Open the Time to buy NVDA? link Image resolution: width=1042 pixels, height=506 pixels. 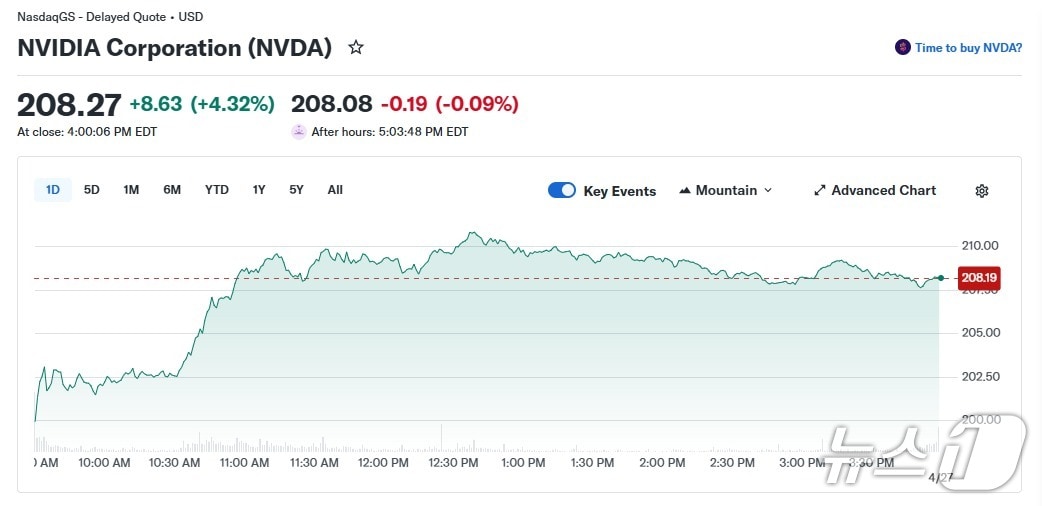click(x=968, y=47)
